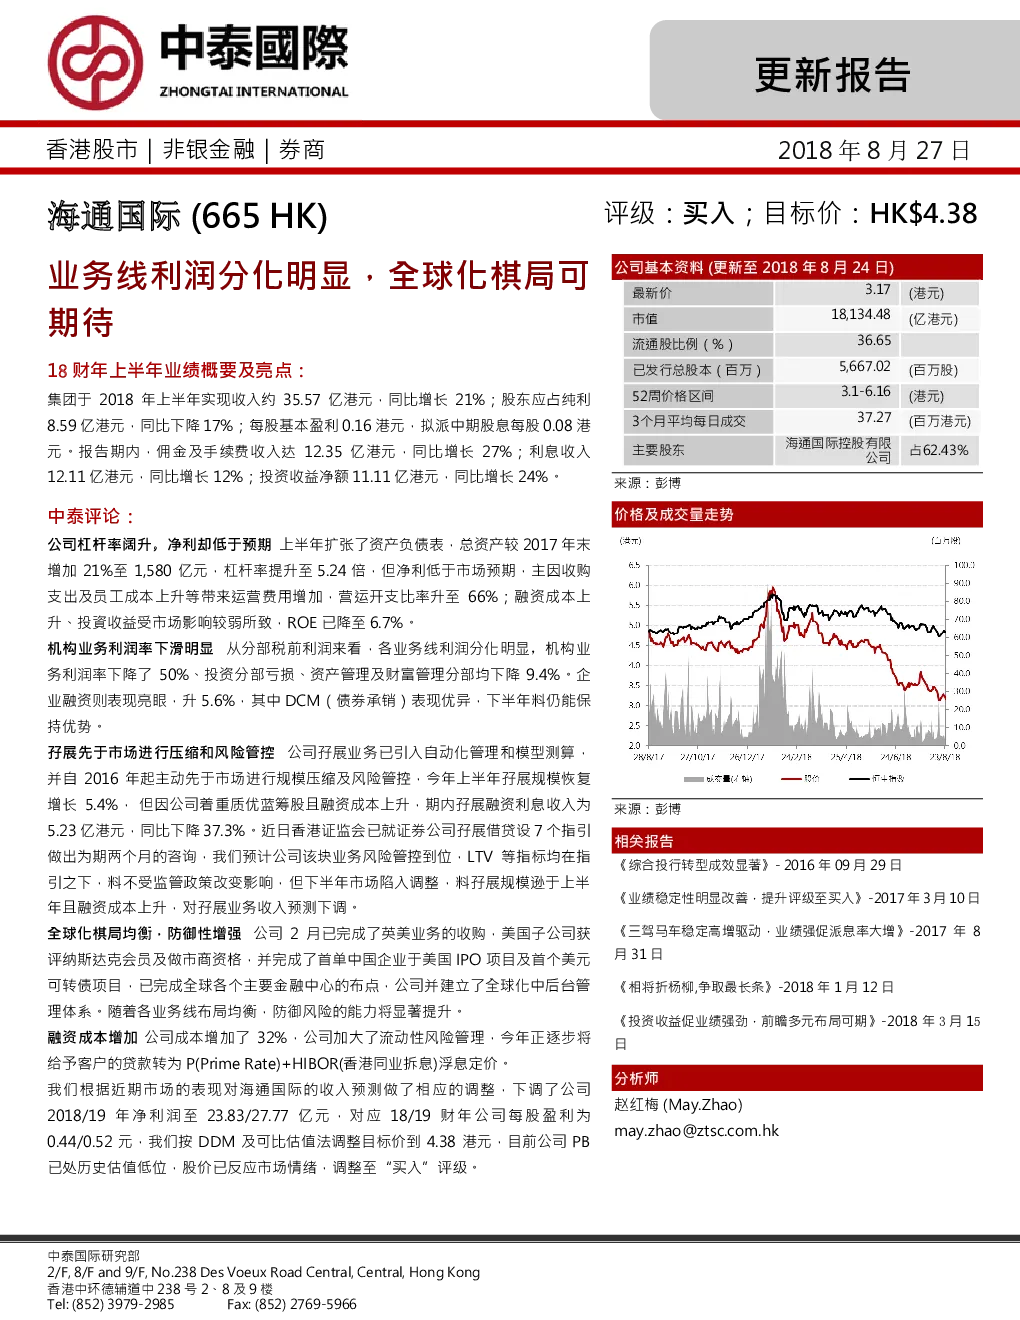
Task: Click the 价格及成交量走势 chart header
Action: pos(797,514)
